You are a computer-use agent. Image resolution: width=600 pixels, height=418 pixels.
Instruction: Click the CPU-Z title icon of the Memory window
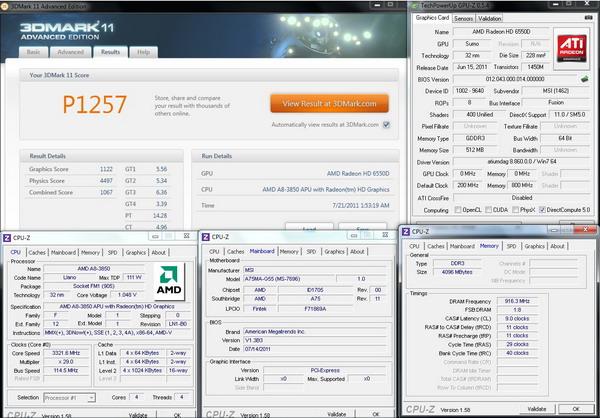click(x=406, y=232)
